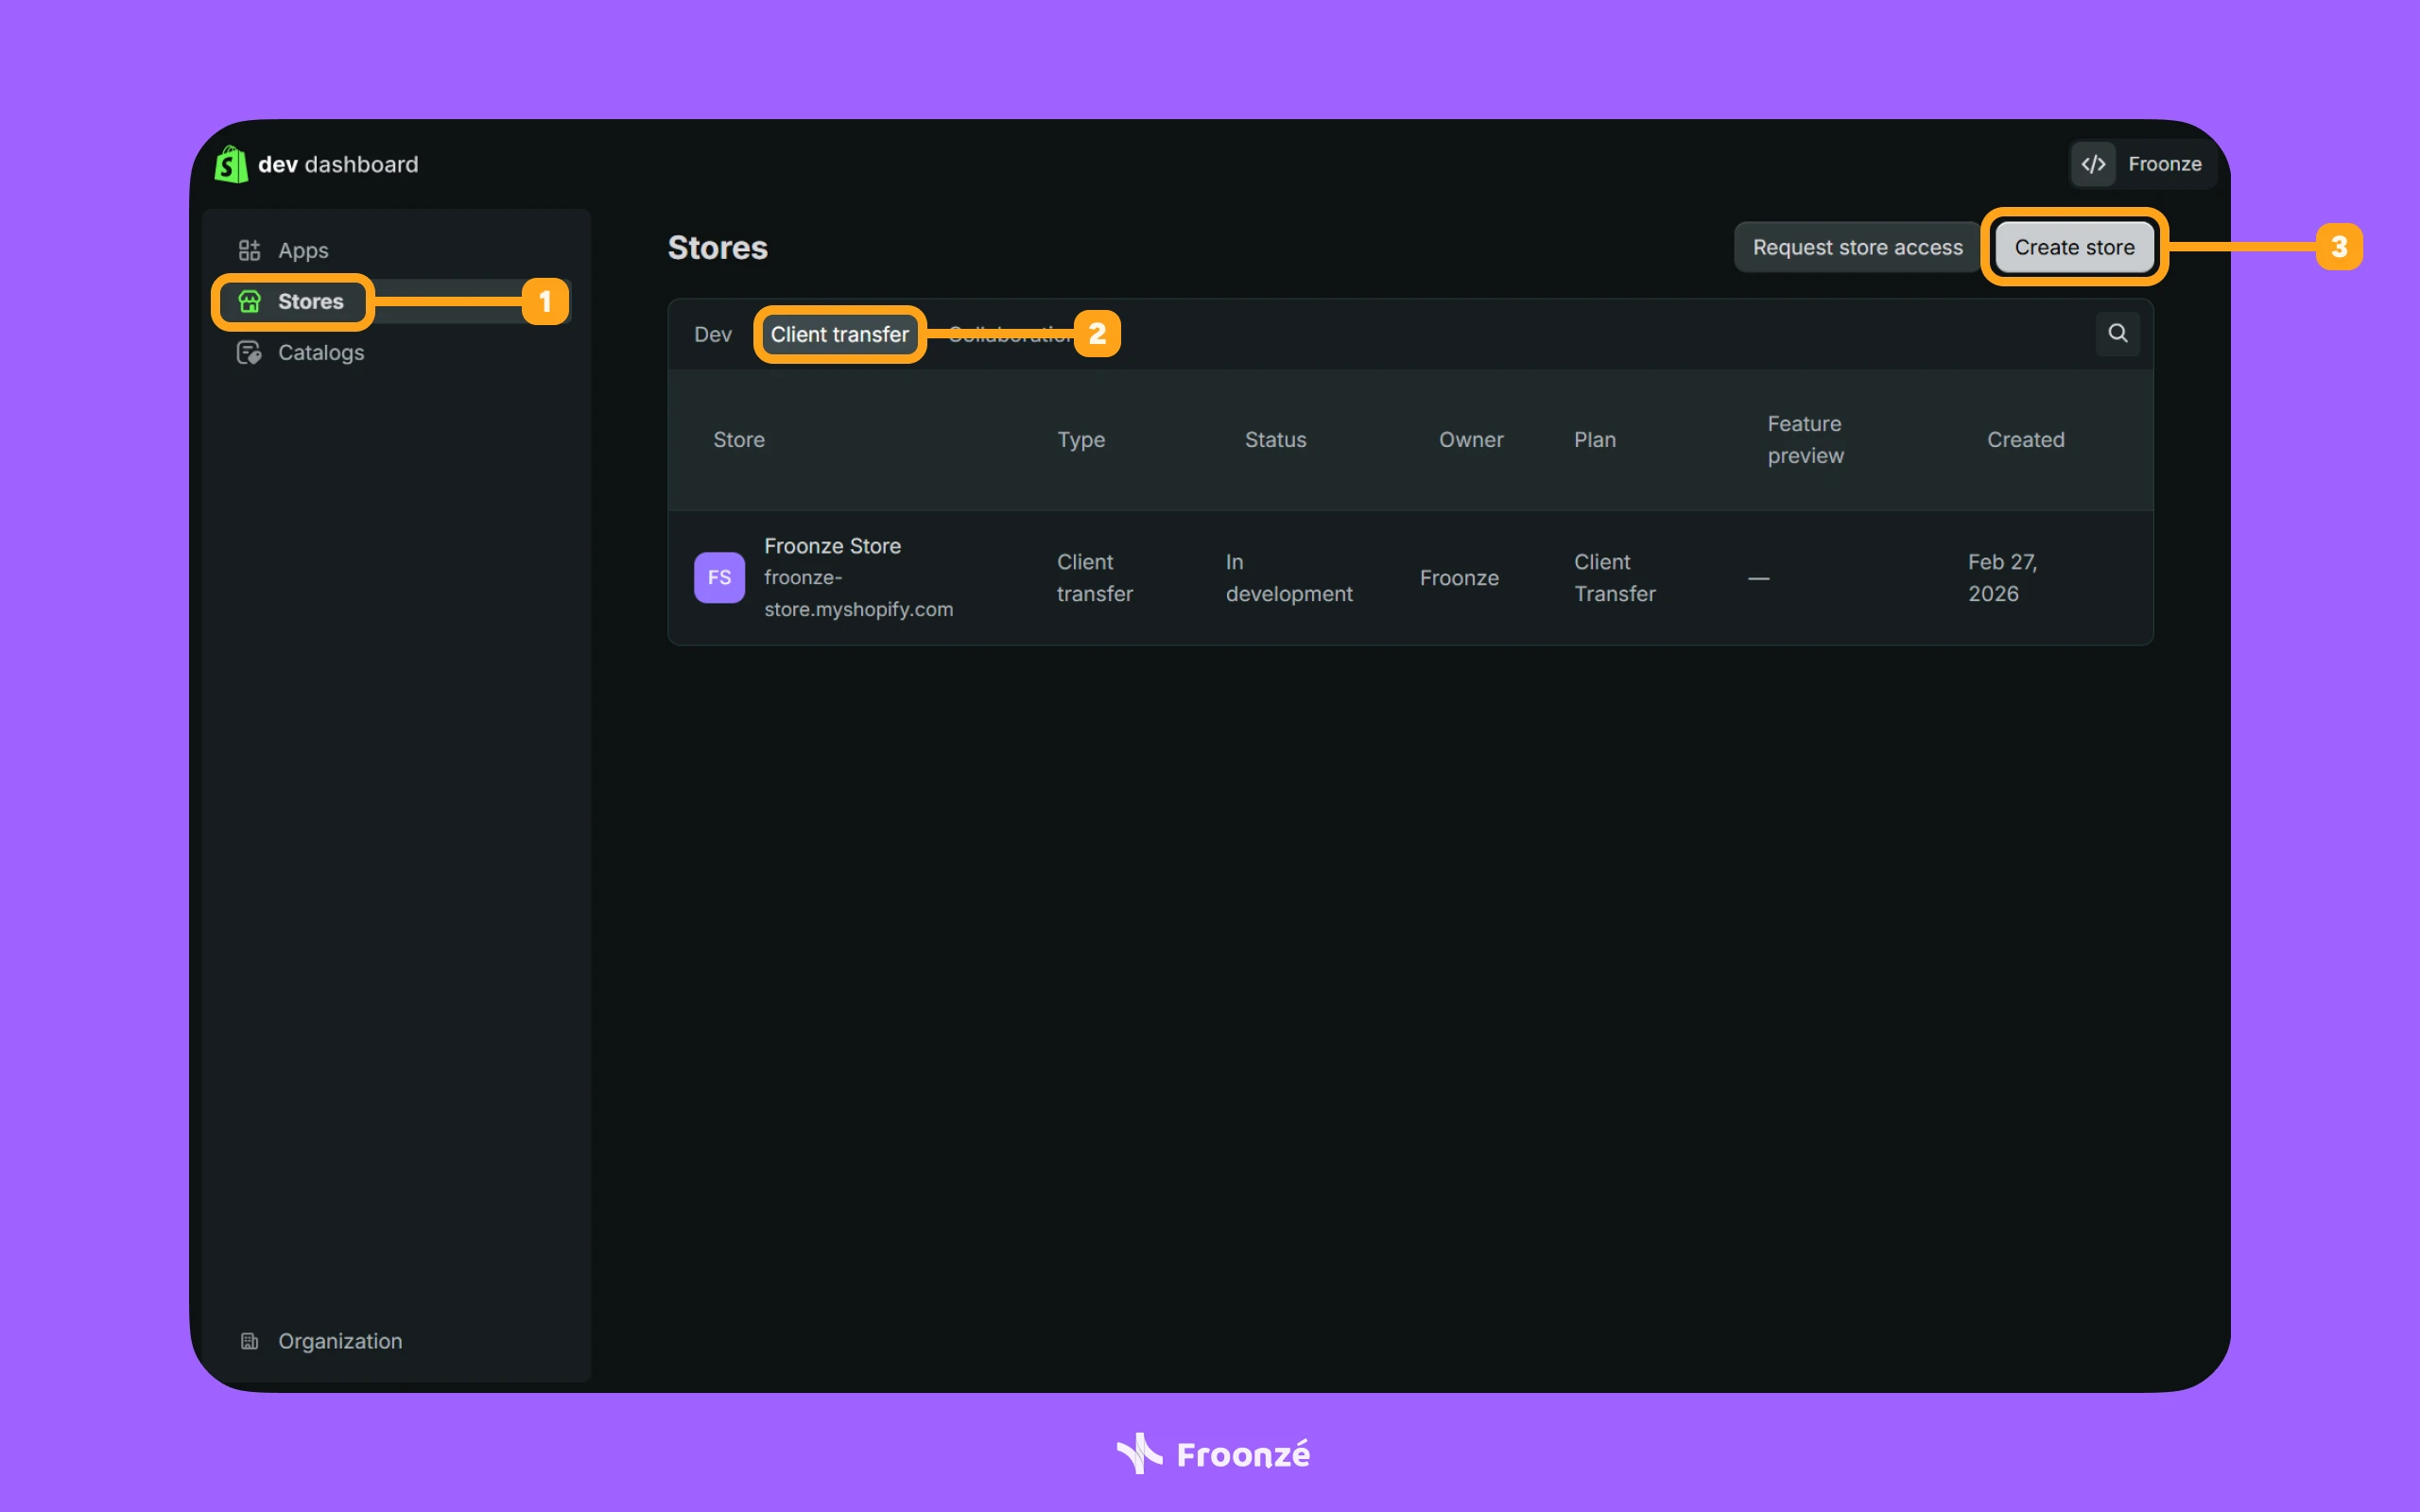Open the Apps grid icon in sidebar

point(249,250)
